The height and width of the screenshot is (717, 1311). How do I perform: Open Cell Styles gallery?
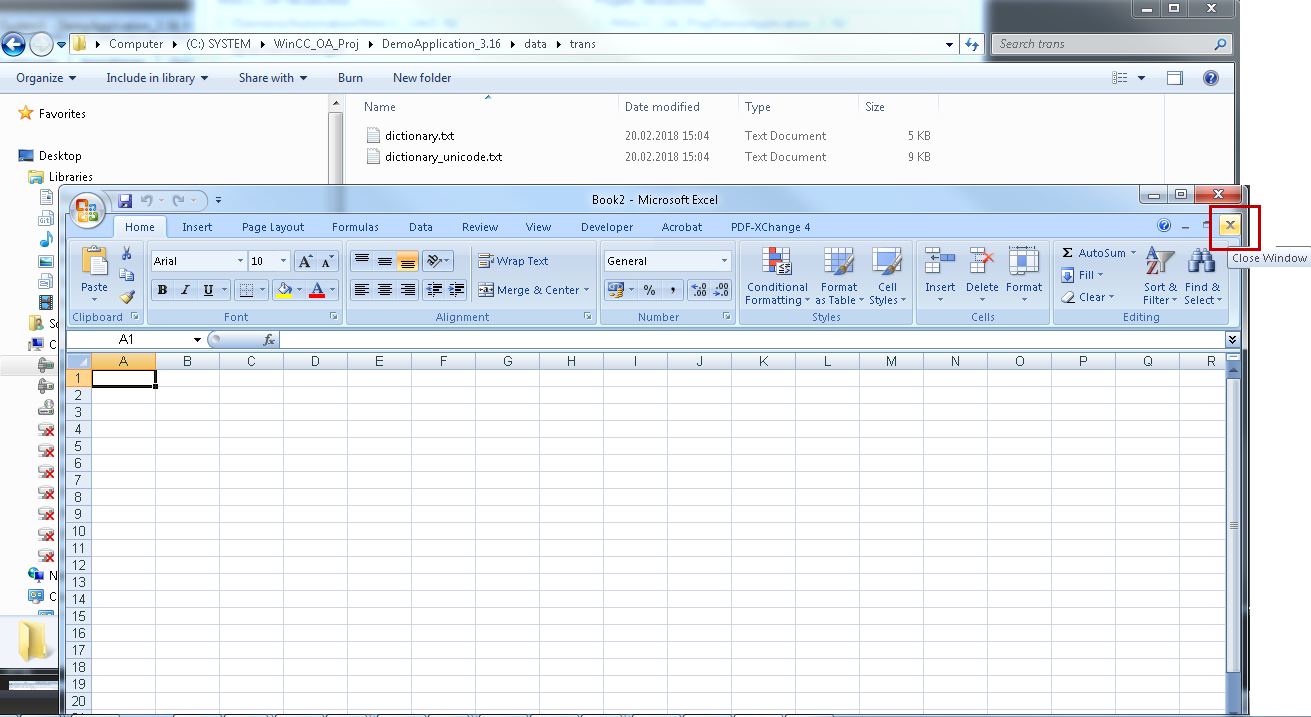pos(887,276)
